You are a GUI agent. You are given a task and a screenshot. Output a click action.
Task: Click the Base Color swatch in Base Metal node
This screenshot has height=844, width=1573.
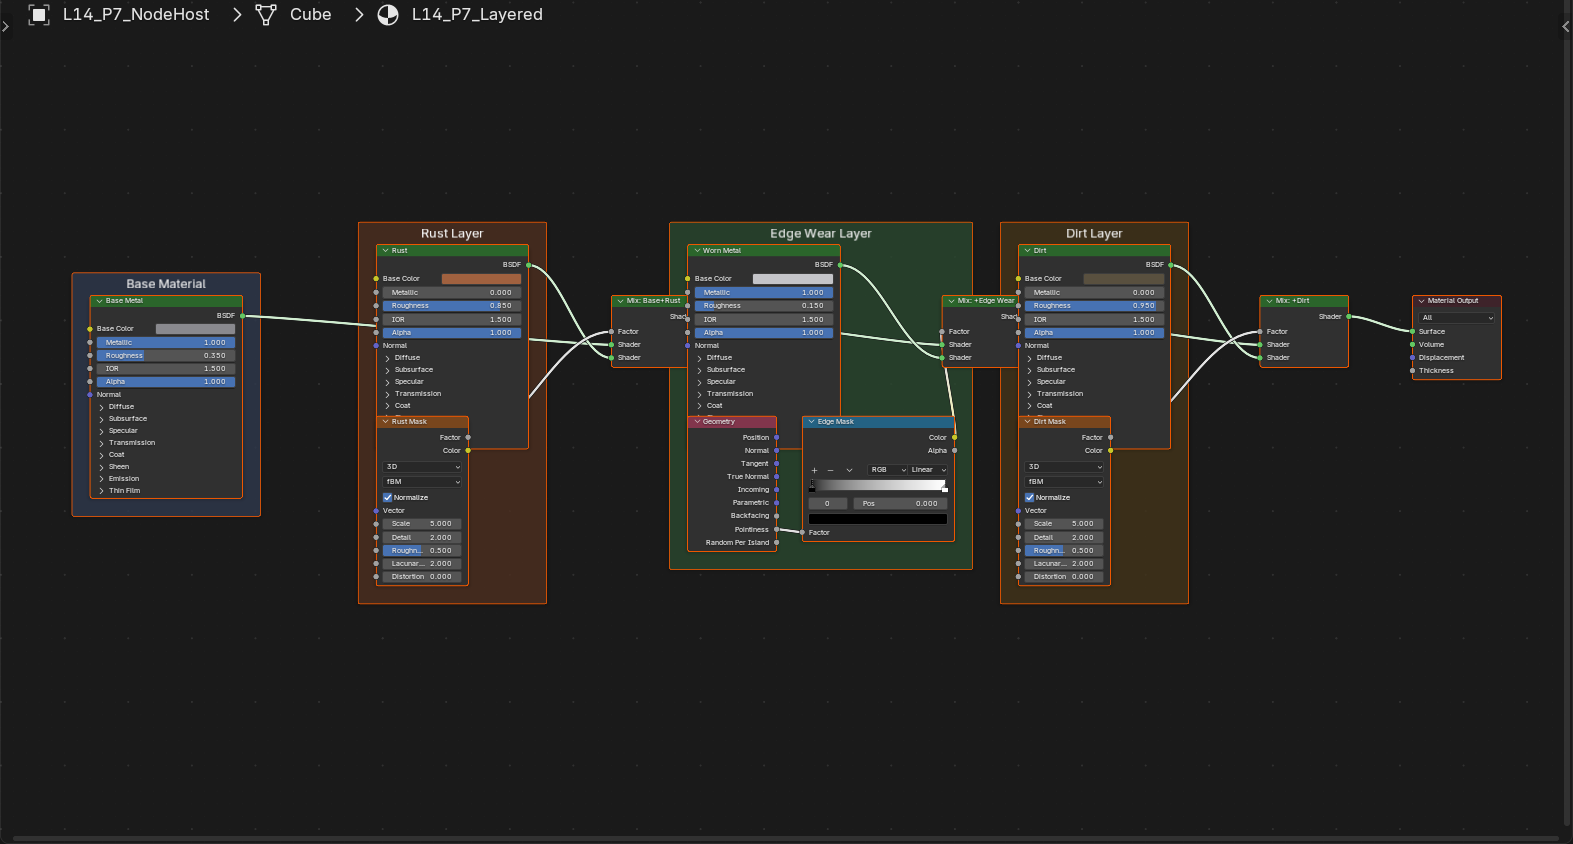click(x=195, y=329)
